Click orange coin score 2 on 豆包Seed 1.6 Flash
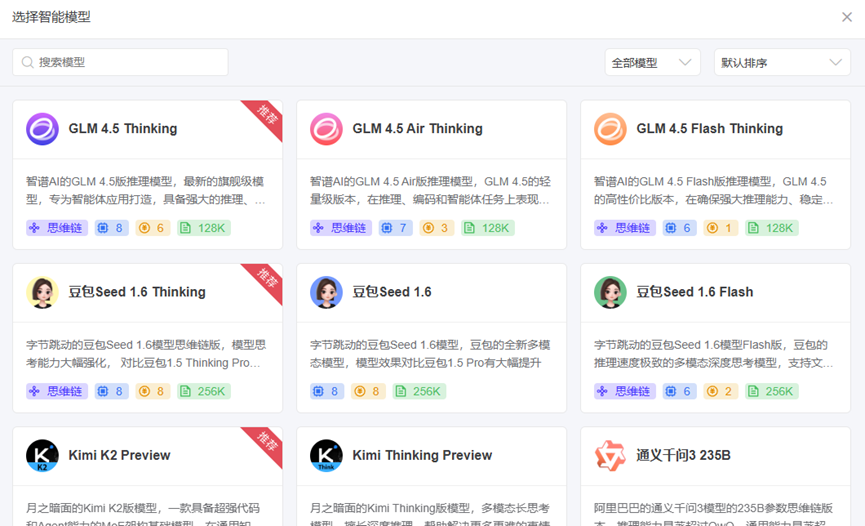Viewport: 865px width, 526px height. point(721,391)
